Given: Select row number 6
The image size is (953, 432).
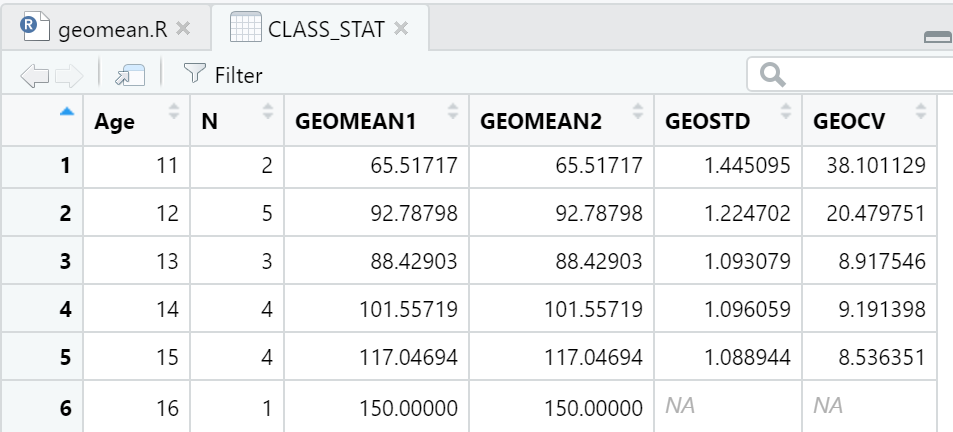Looking at the screenshot, I should coord(42,408).
